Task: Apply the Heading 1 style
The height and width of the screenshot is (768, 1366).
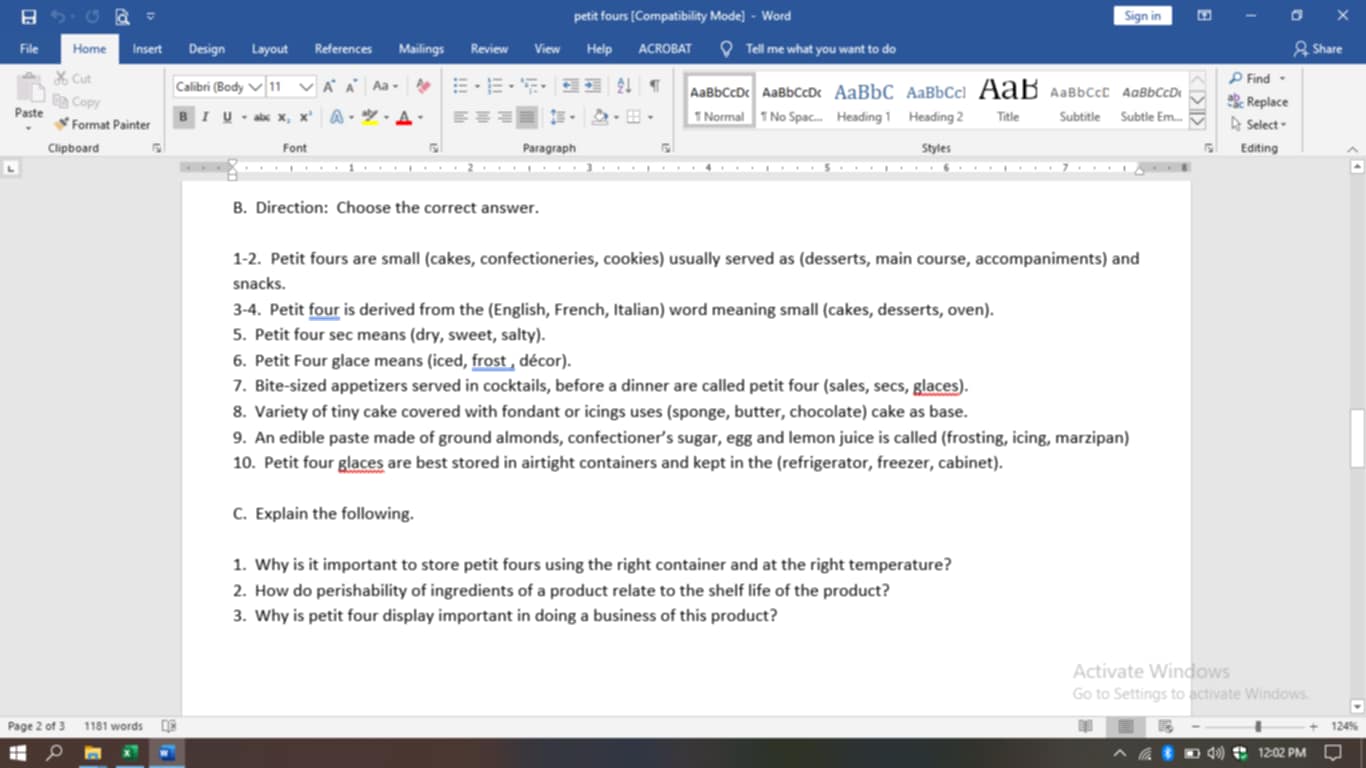Action: tap(864, 102)
